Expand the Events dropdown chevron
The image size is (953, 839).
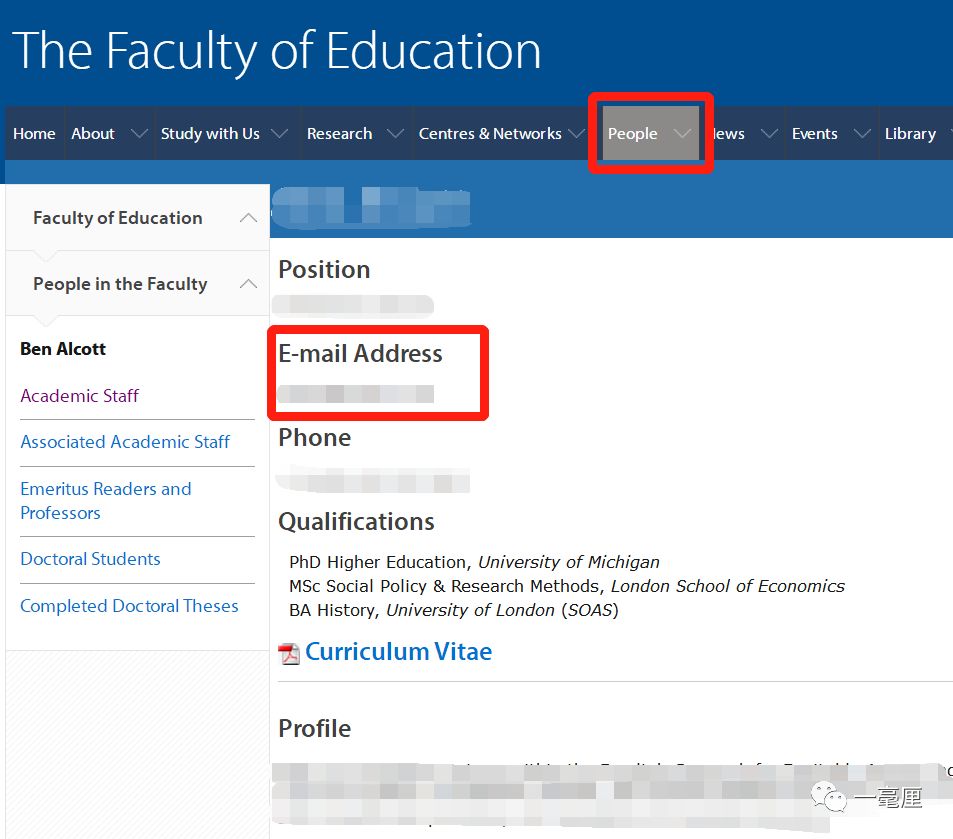(x=862, y=134)
